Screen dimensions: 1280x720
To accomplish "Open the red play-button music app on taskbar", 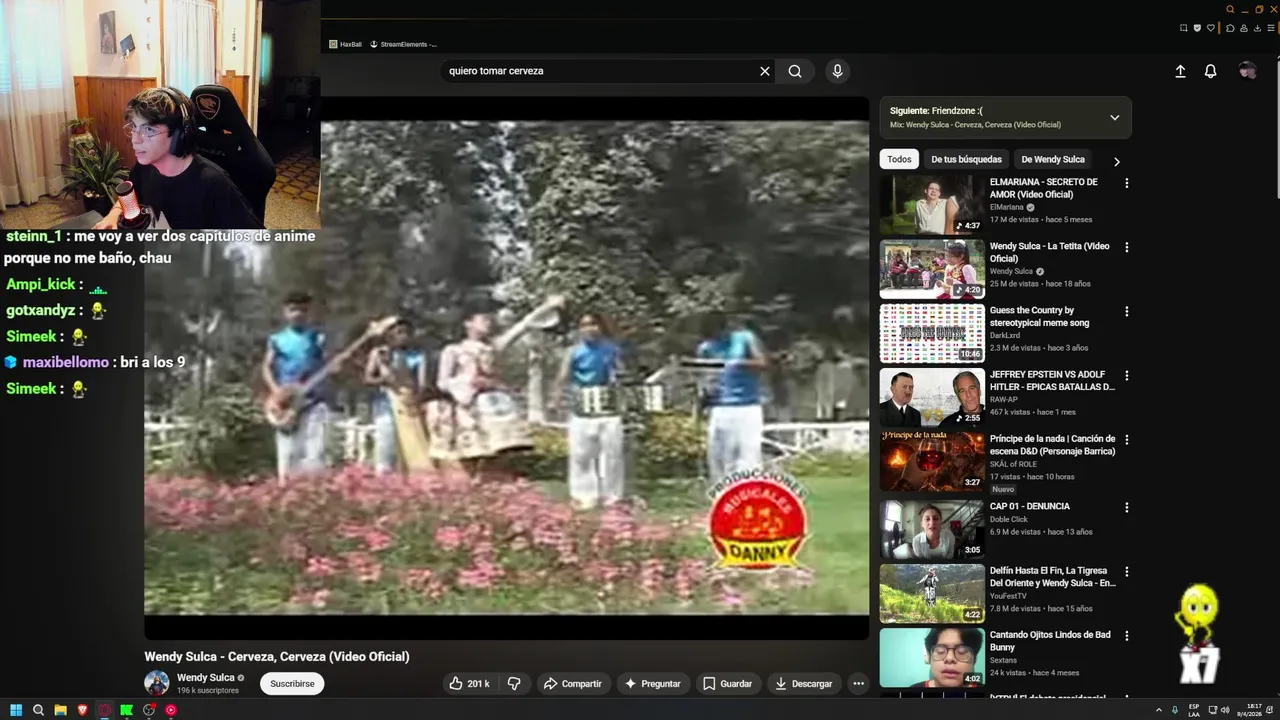I will pos(170,710).
